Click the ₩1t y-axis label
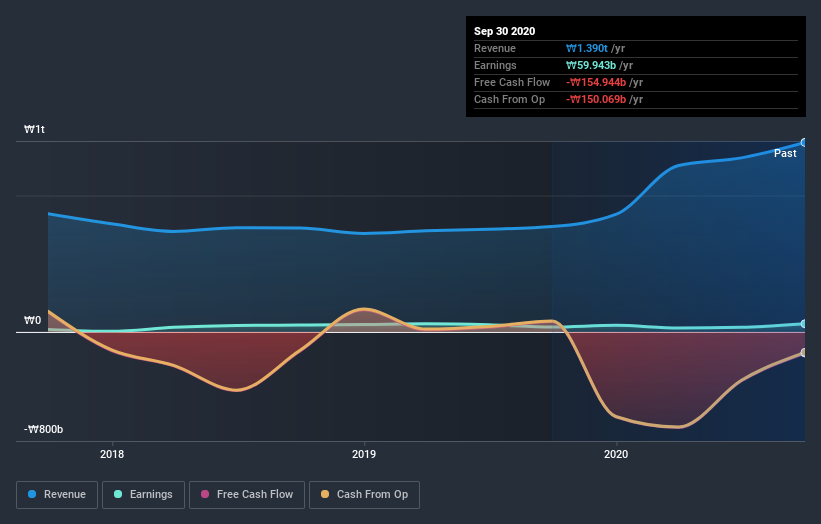Viewport: 821px width, 524px height. pos(34,129)
